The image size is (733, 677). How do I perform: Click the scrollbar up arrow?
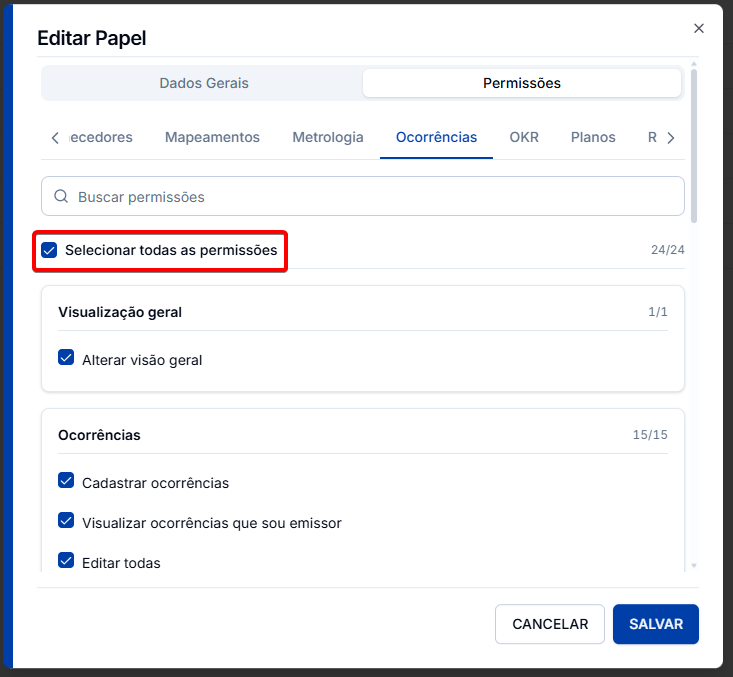694,64
